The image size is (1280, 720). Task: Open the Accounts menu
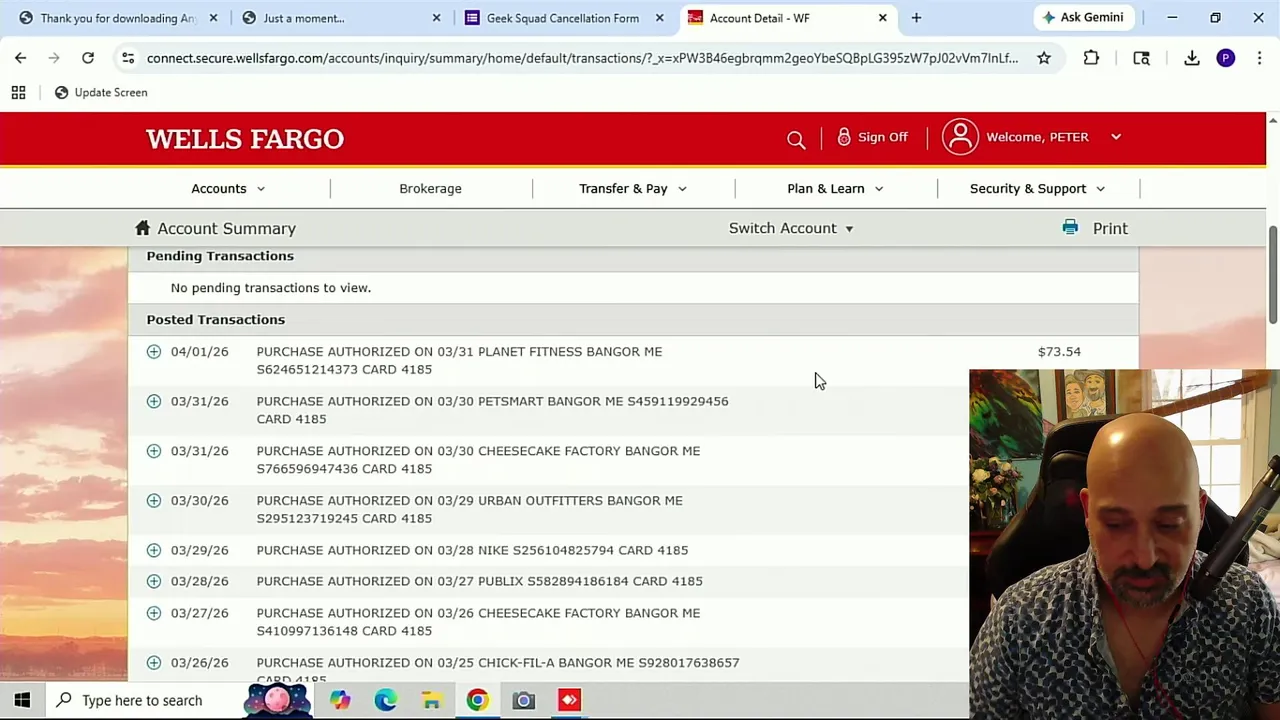click(x=228, y=188)
